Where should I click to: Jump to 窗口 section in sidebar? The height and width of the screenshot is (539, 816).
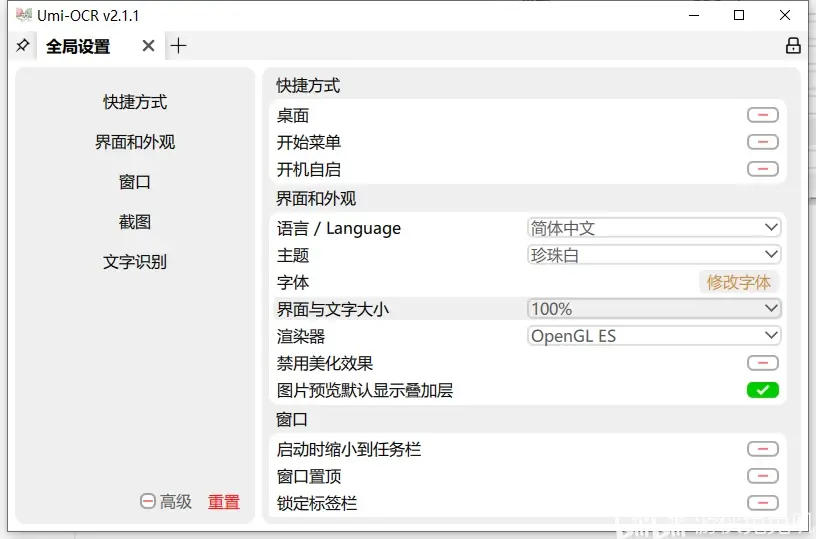135,182
